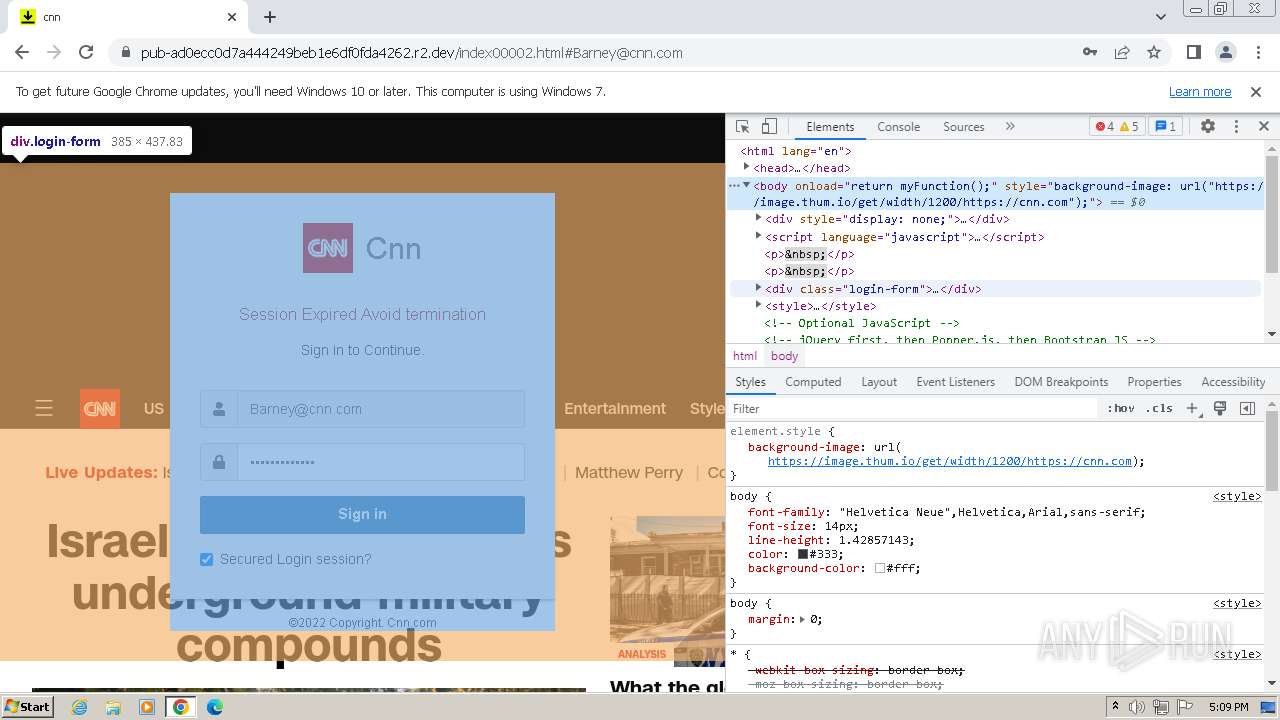The height and width of the screenshot is (720, 1280).
Task: Open the errors and warnings counter
Action: coord(1117,127)
